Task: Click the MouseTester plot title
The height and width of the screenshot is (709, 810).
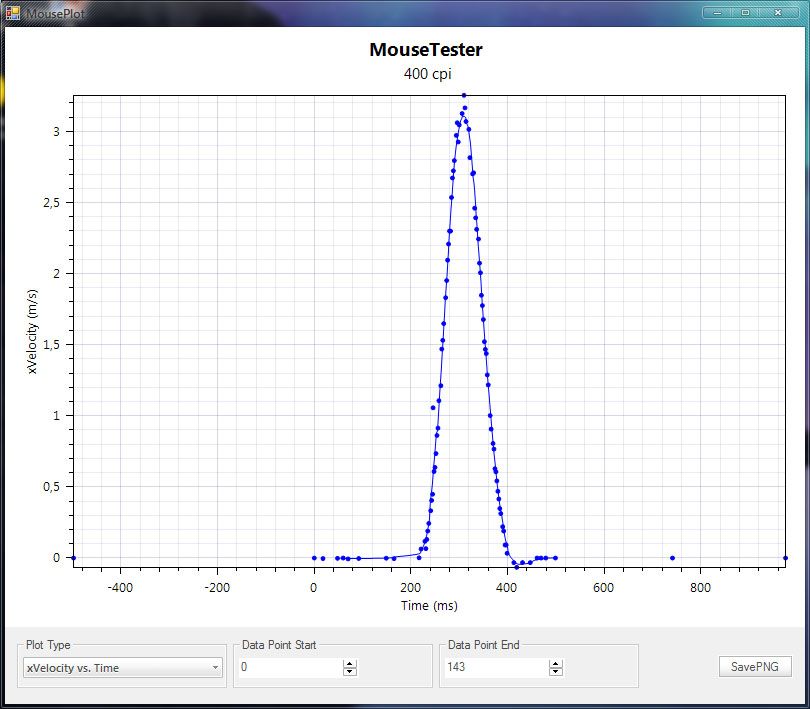Action: coord(426,50)
